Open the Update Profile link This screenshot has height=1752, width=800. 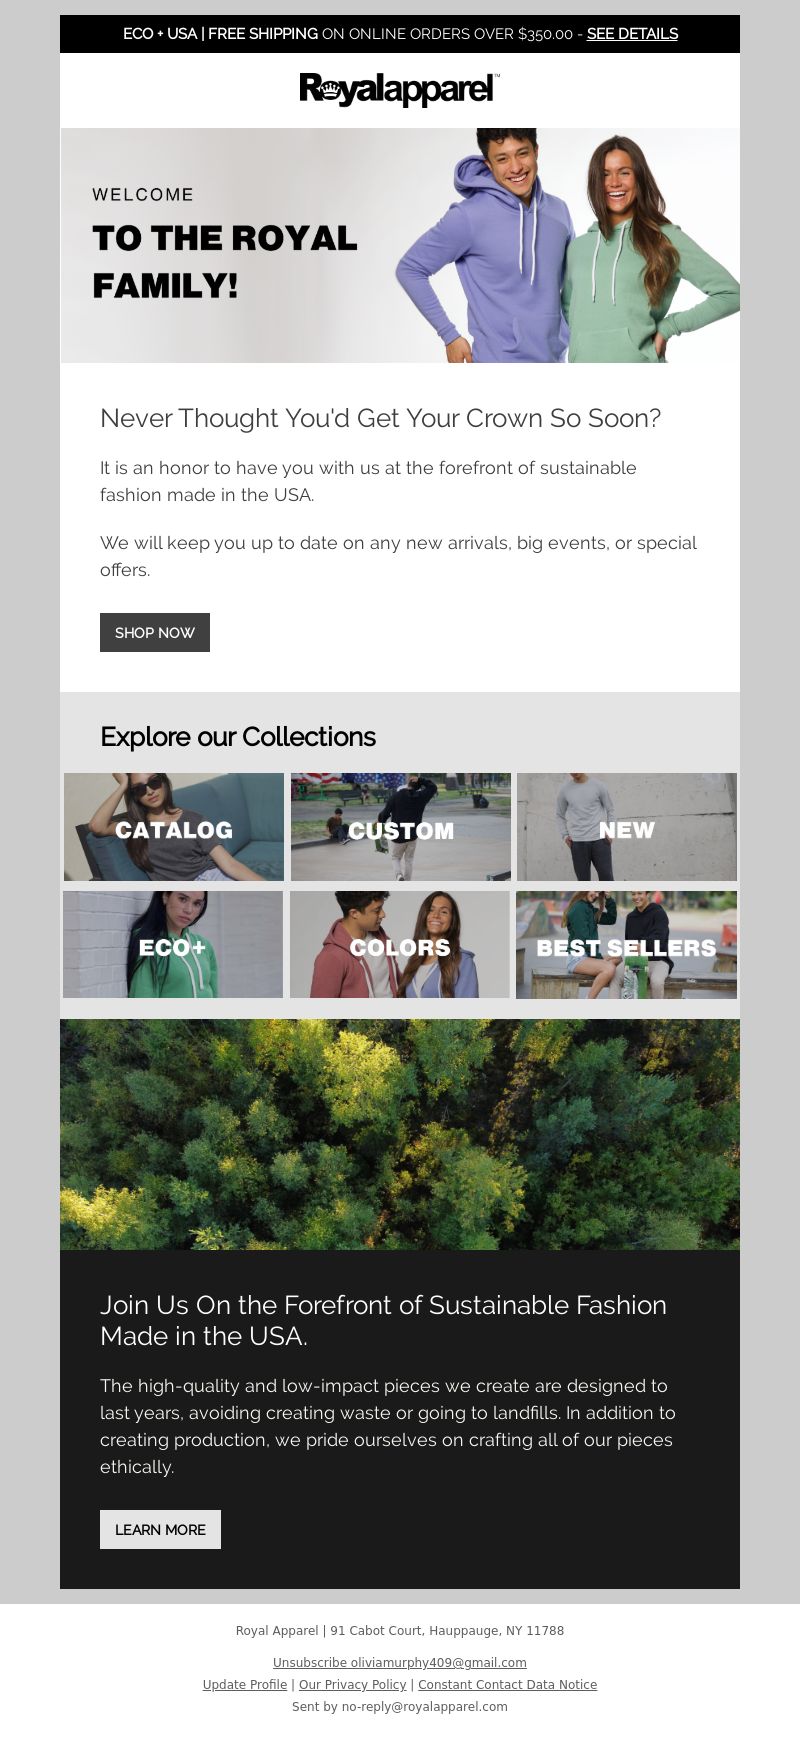click(245, 1685)
